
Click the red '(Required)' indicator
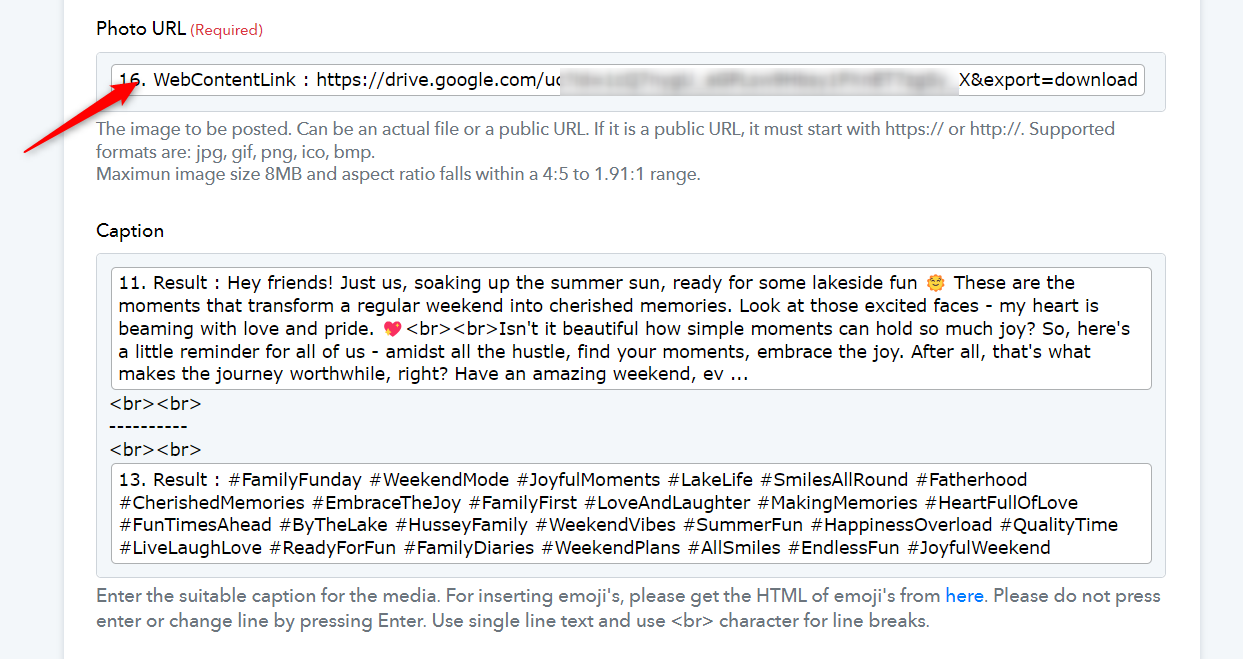pos(227,30)
